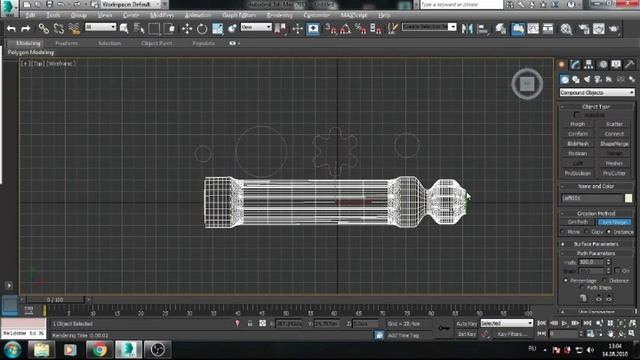The height and width of the screenshot is (360, 640).
Task: Click the Redo arrow in main toolbar
Action: click(26, 29)
